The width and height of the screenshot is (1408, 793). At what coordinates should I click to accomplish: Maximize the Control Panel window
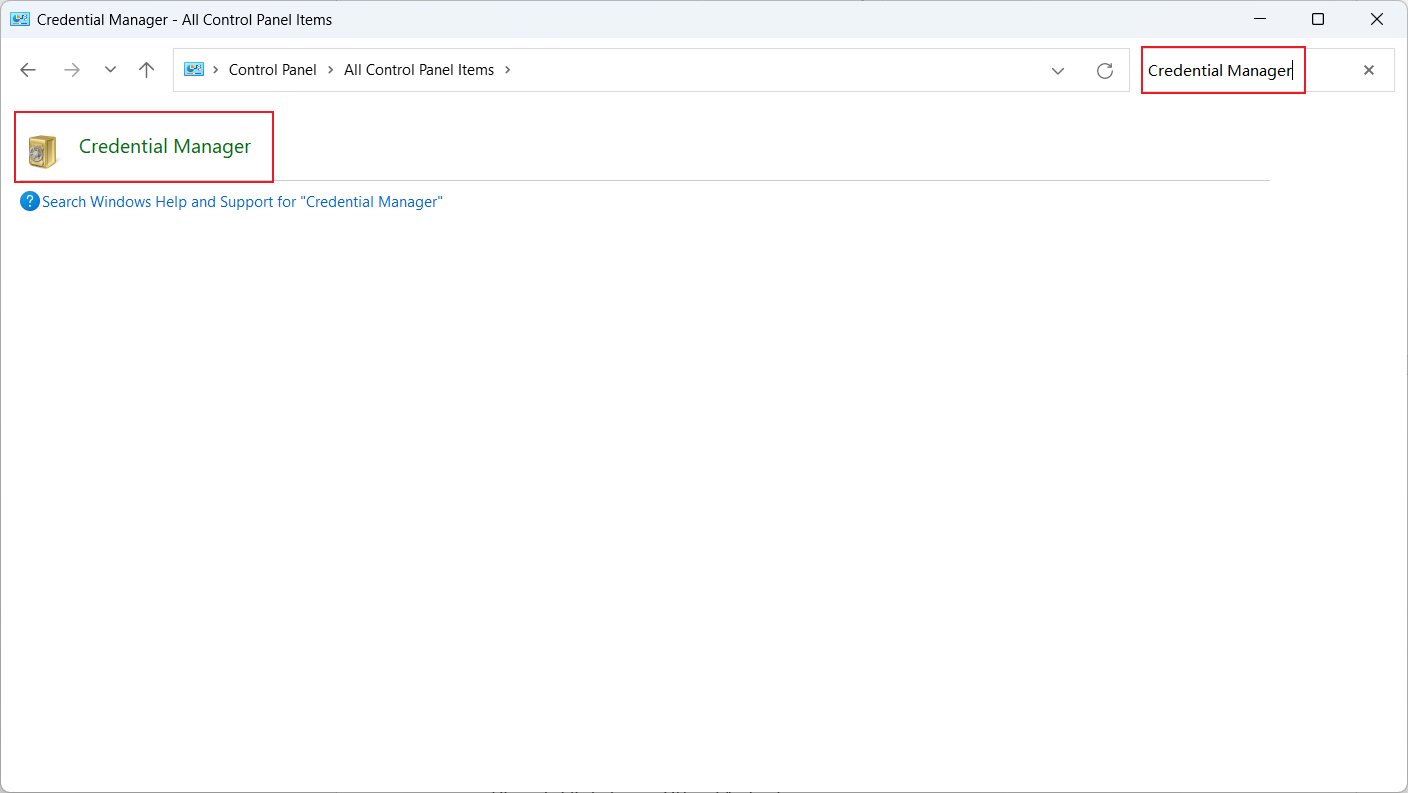(1317, 19)
